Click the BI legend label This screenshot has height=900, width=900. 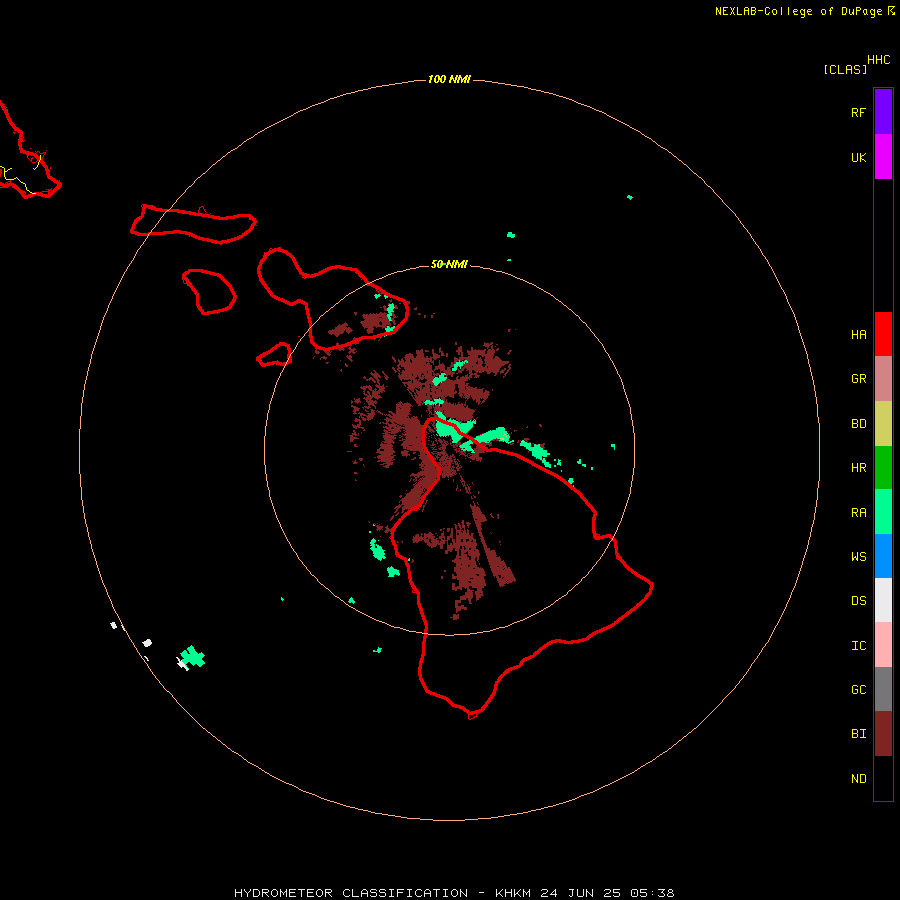858,734
